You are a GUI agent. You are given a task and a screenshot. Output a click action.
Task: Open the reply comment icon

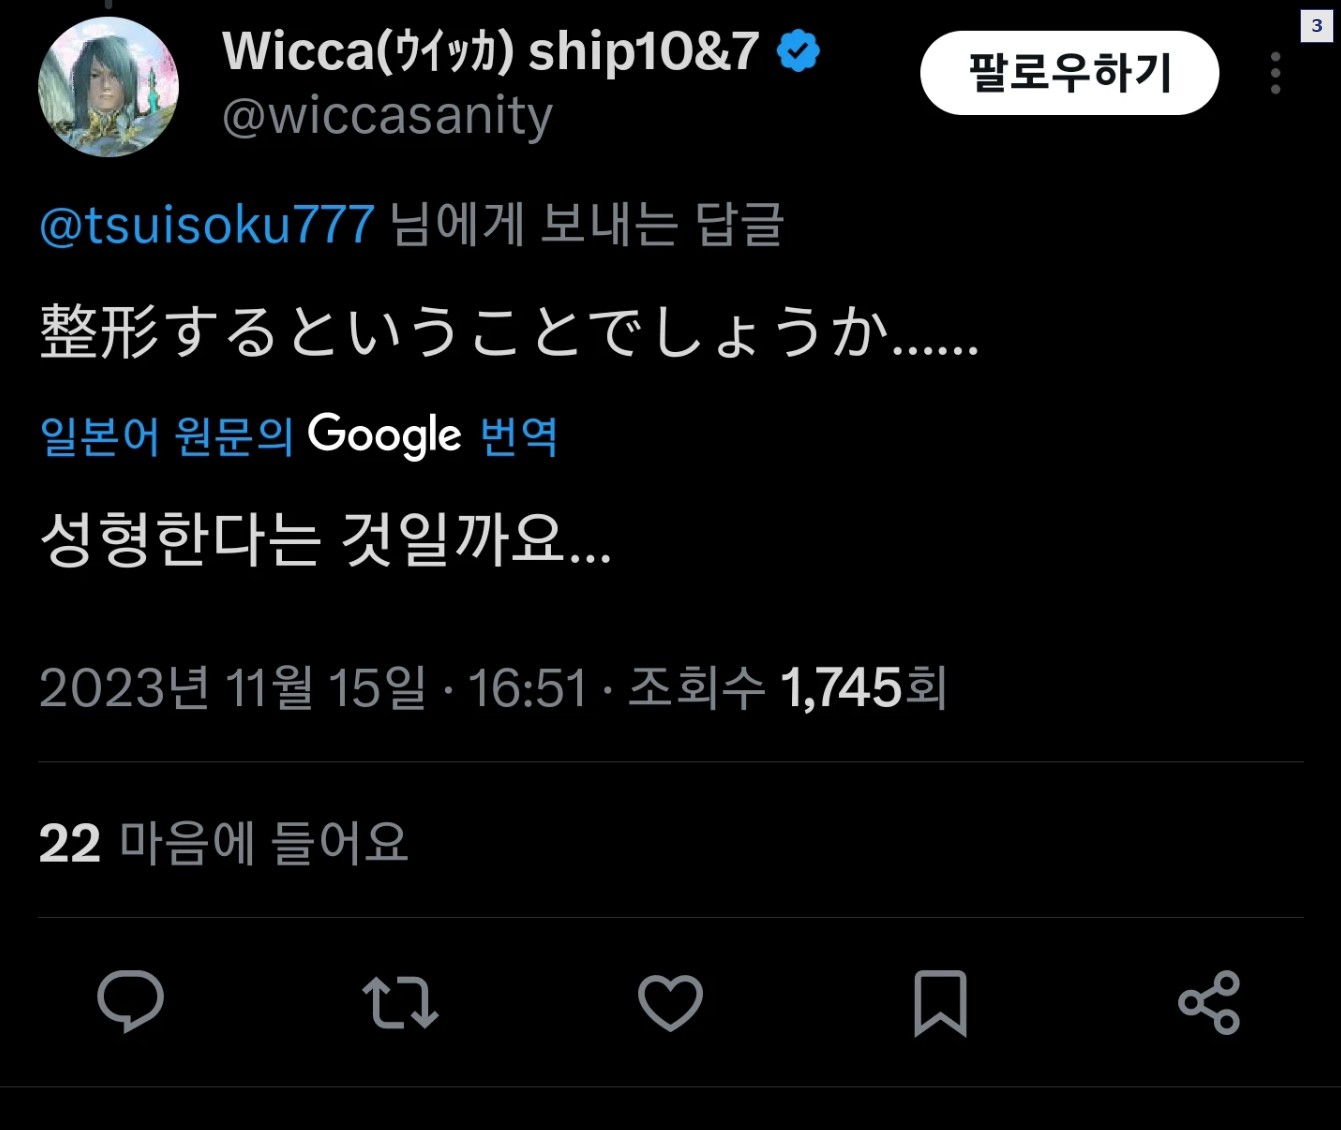[x=130, y=1001]
